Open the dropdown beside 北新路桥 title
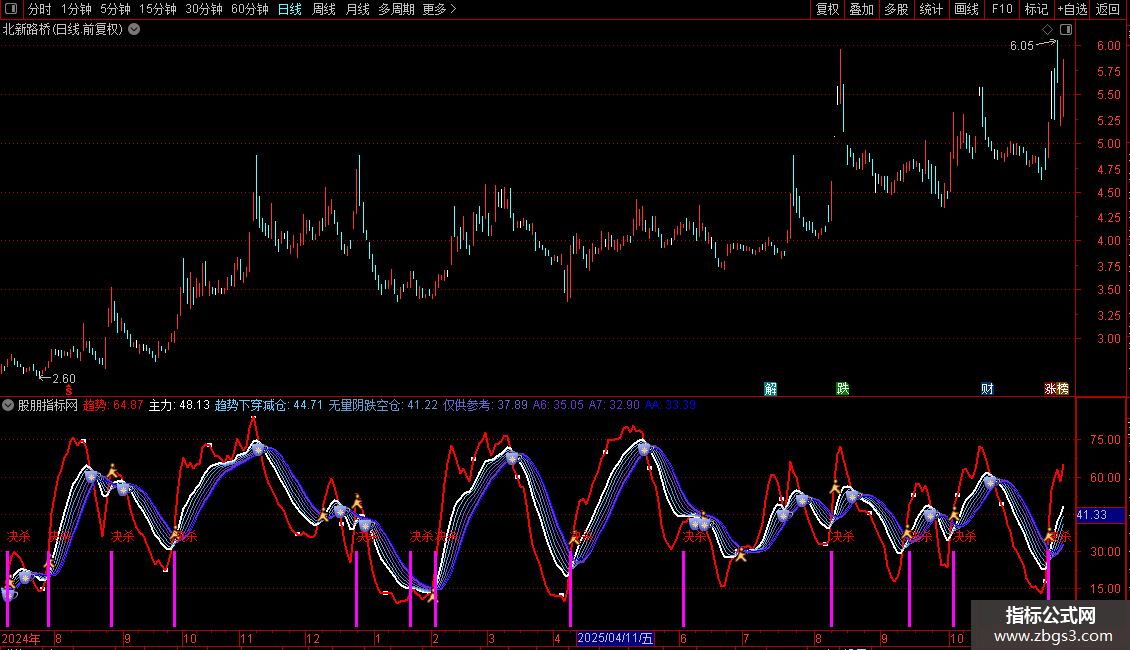Screen dimensions: 1130x650 pyautogui.click(x=134, y=30)
